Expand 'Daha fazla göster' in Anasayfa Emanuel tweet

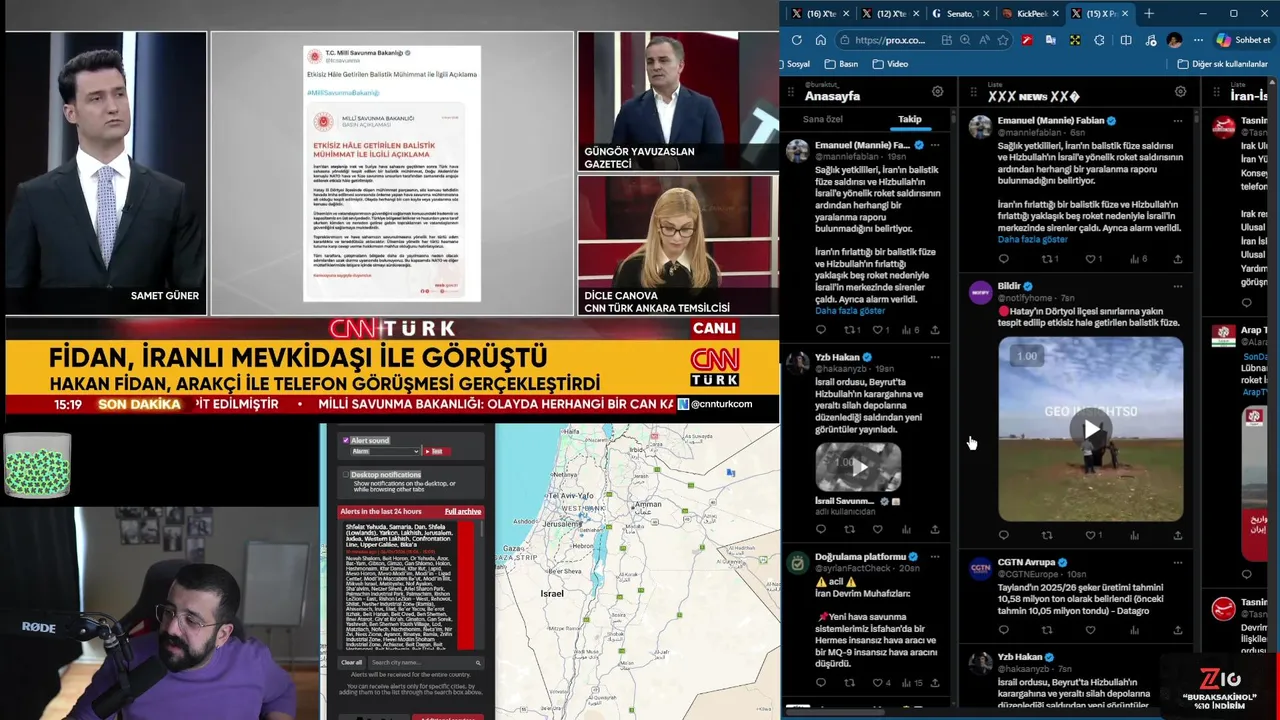pos(850,311)
